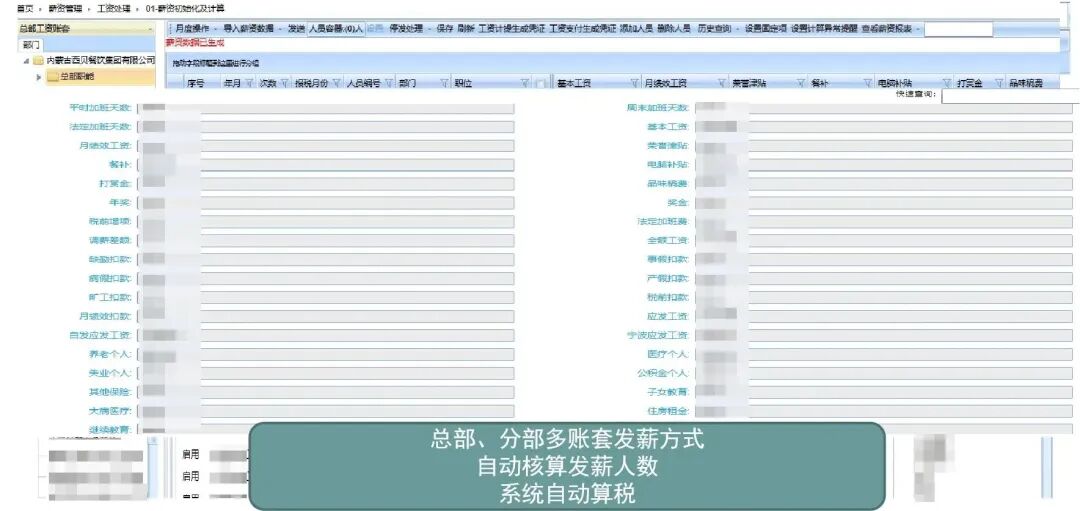Viewport: 1080px width, 511px height.
Task: Open 人员容器(0)人 in toolbar
Action: tap(335, 29)
